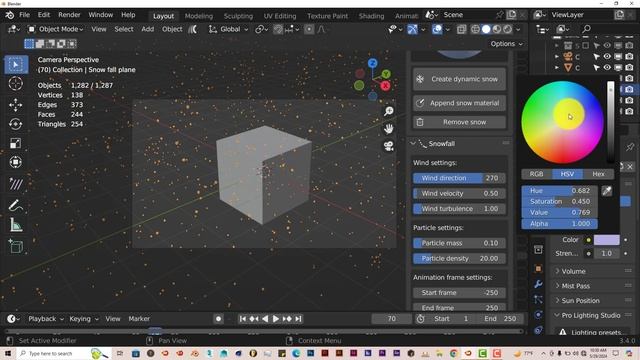
Task: Click the world Color swatch
Action: pyautogui.click(x=607, y=240)
